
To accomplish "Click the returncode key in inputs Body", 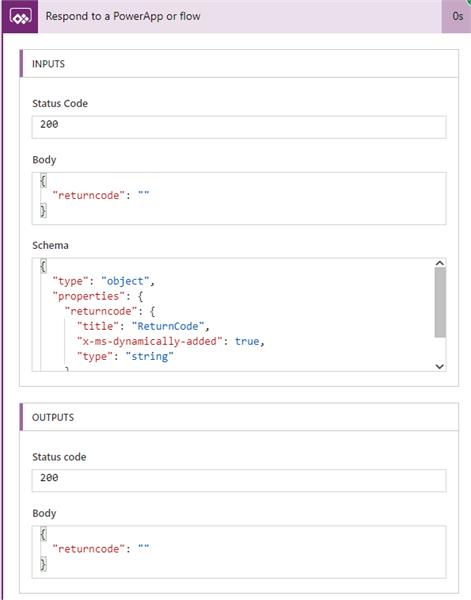I will click(x=88, y=196).
